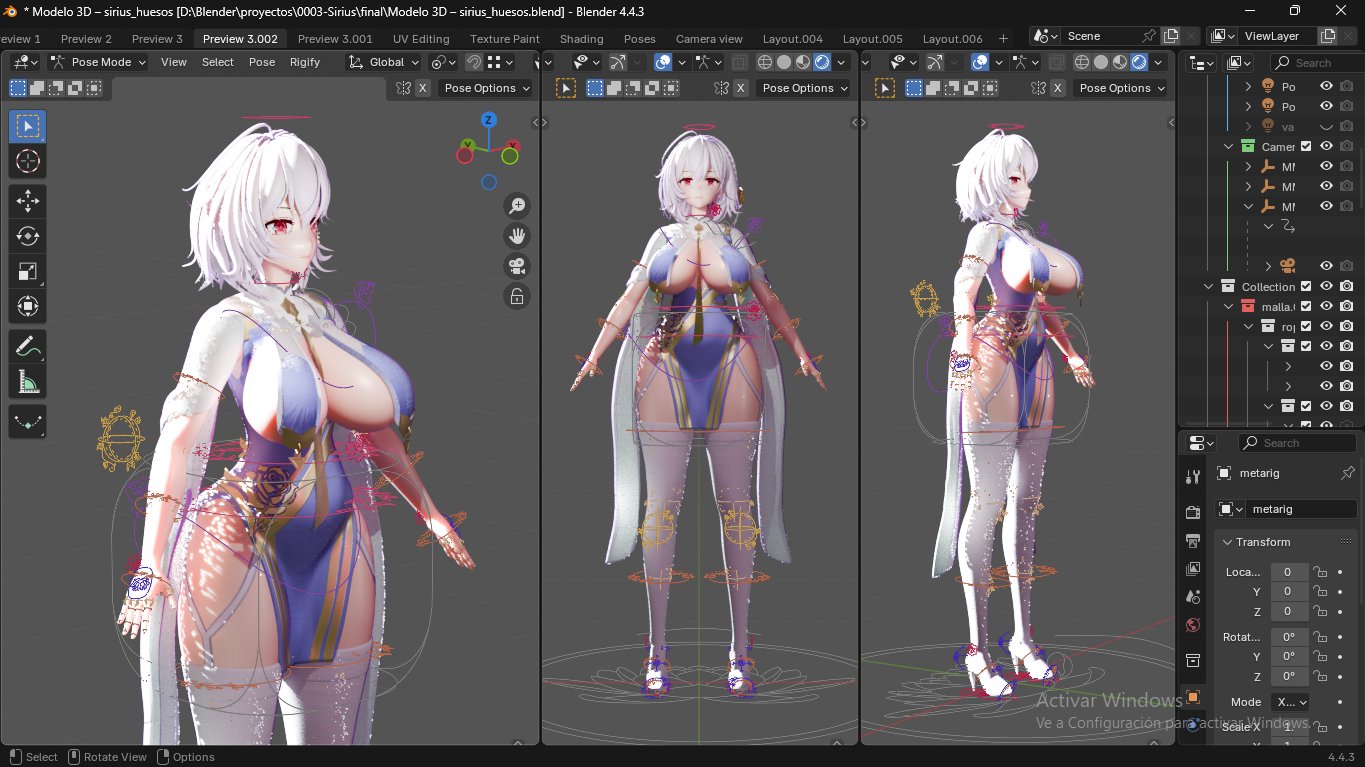The height and width of the screenshot is (767, 1365).
Task: Click the hand pan viewport gizmo
Action: click(517, 236)
